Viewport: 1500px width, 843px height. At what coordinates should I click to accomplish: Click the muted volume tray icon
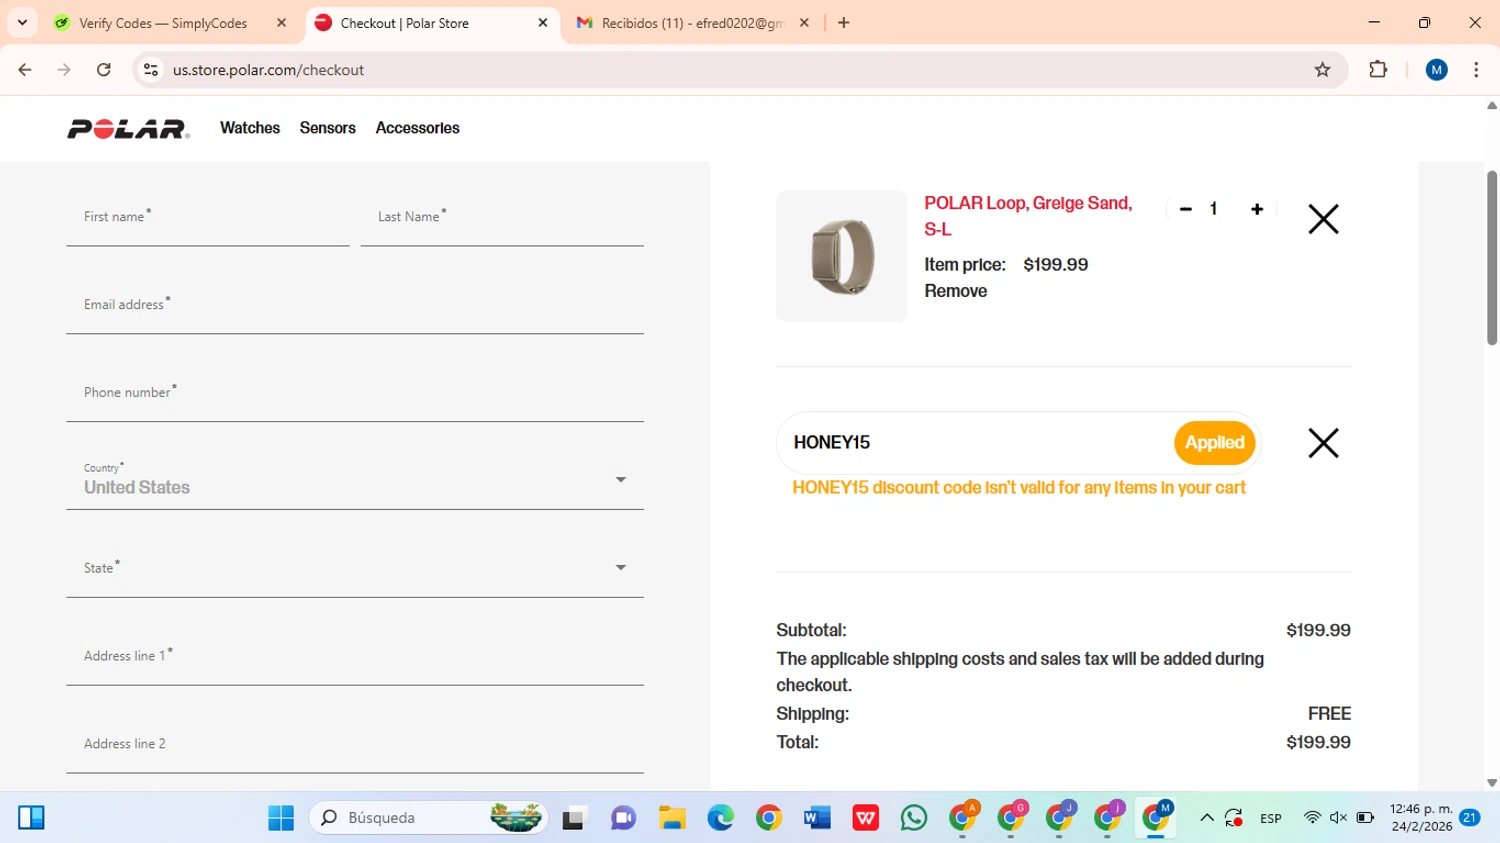click(1338, 818)
